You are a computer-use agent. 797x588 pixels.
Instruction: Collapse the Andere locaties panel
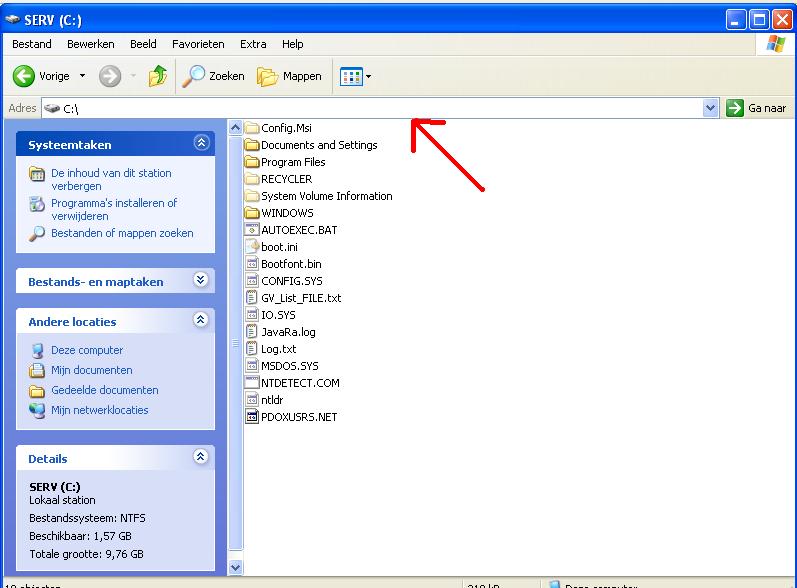point(201,320)
